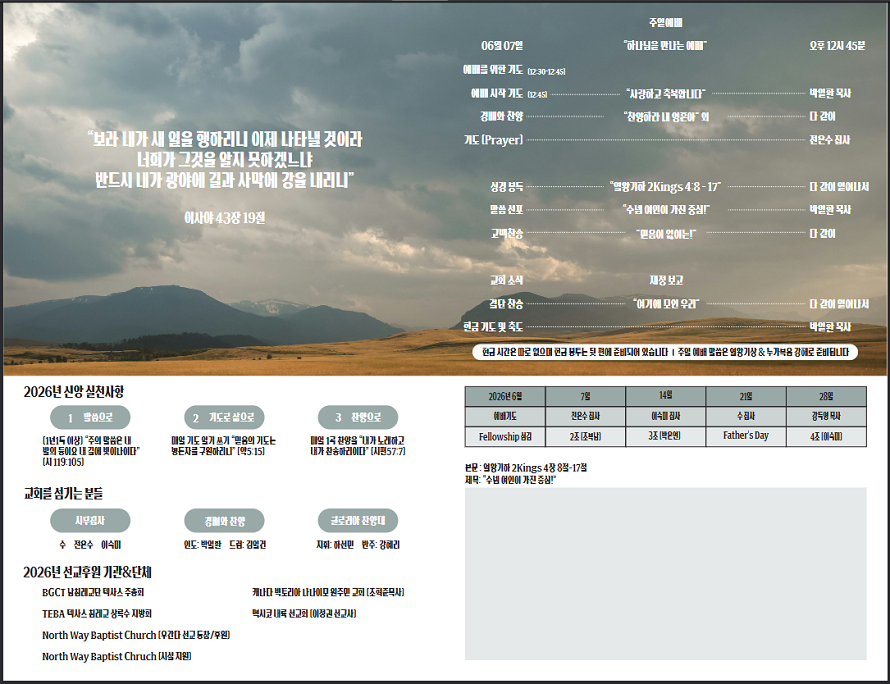Click '다 같이' in the 경배와 찬양 row
Viewport: 890px width, 684px height.
822,116
